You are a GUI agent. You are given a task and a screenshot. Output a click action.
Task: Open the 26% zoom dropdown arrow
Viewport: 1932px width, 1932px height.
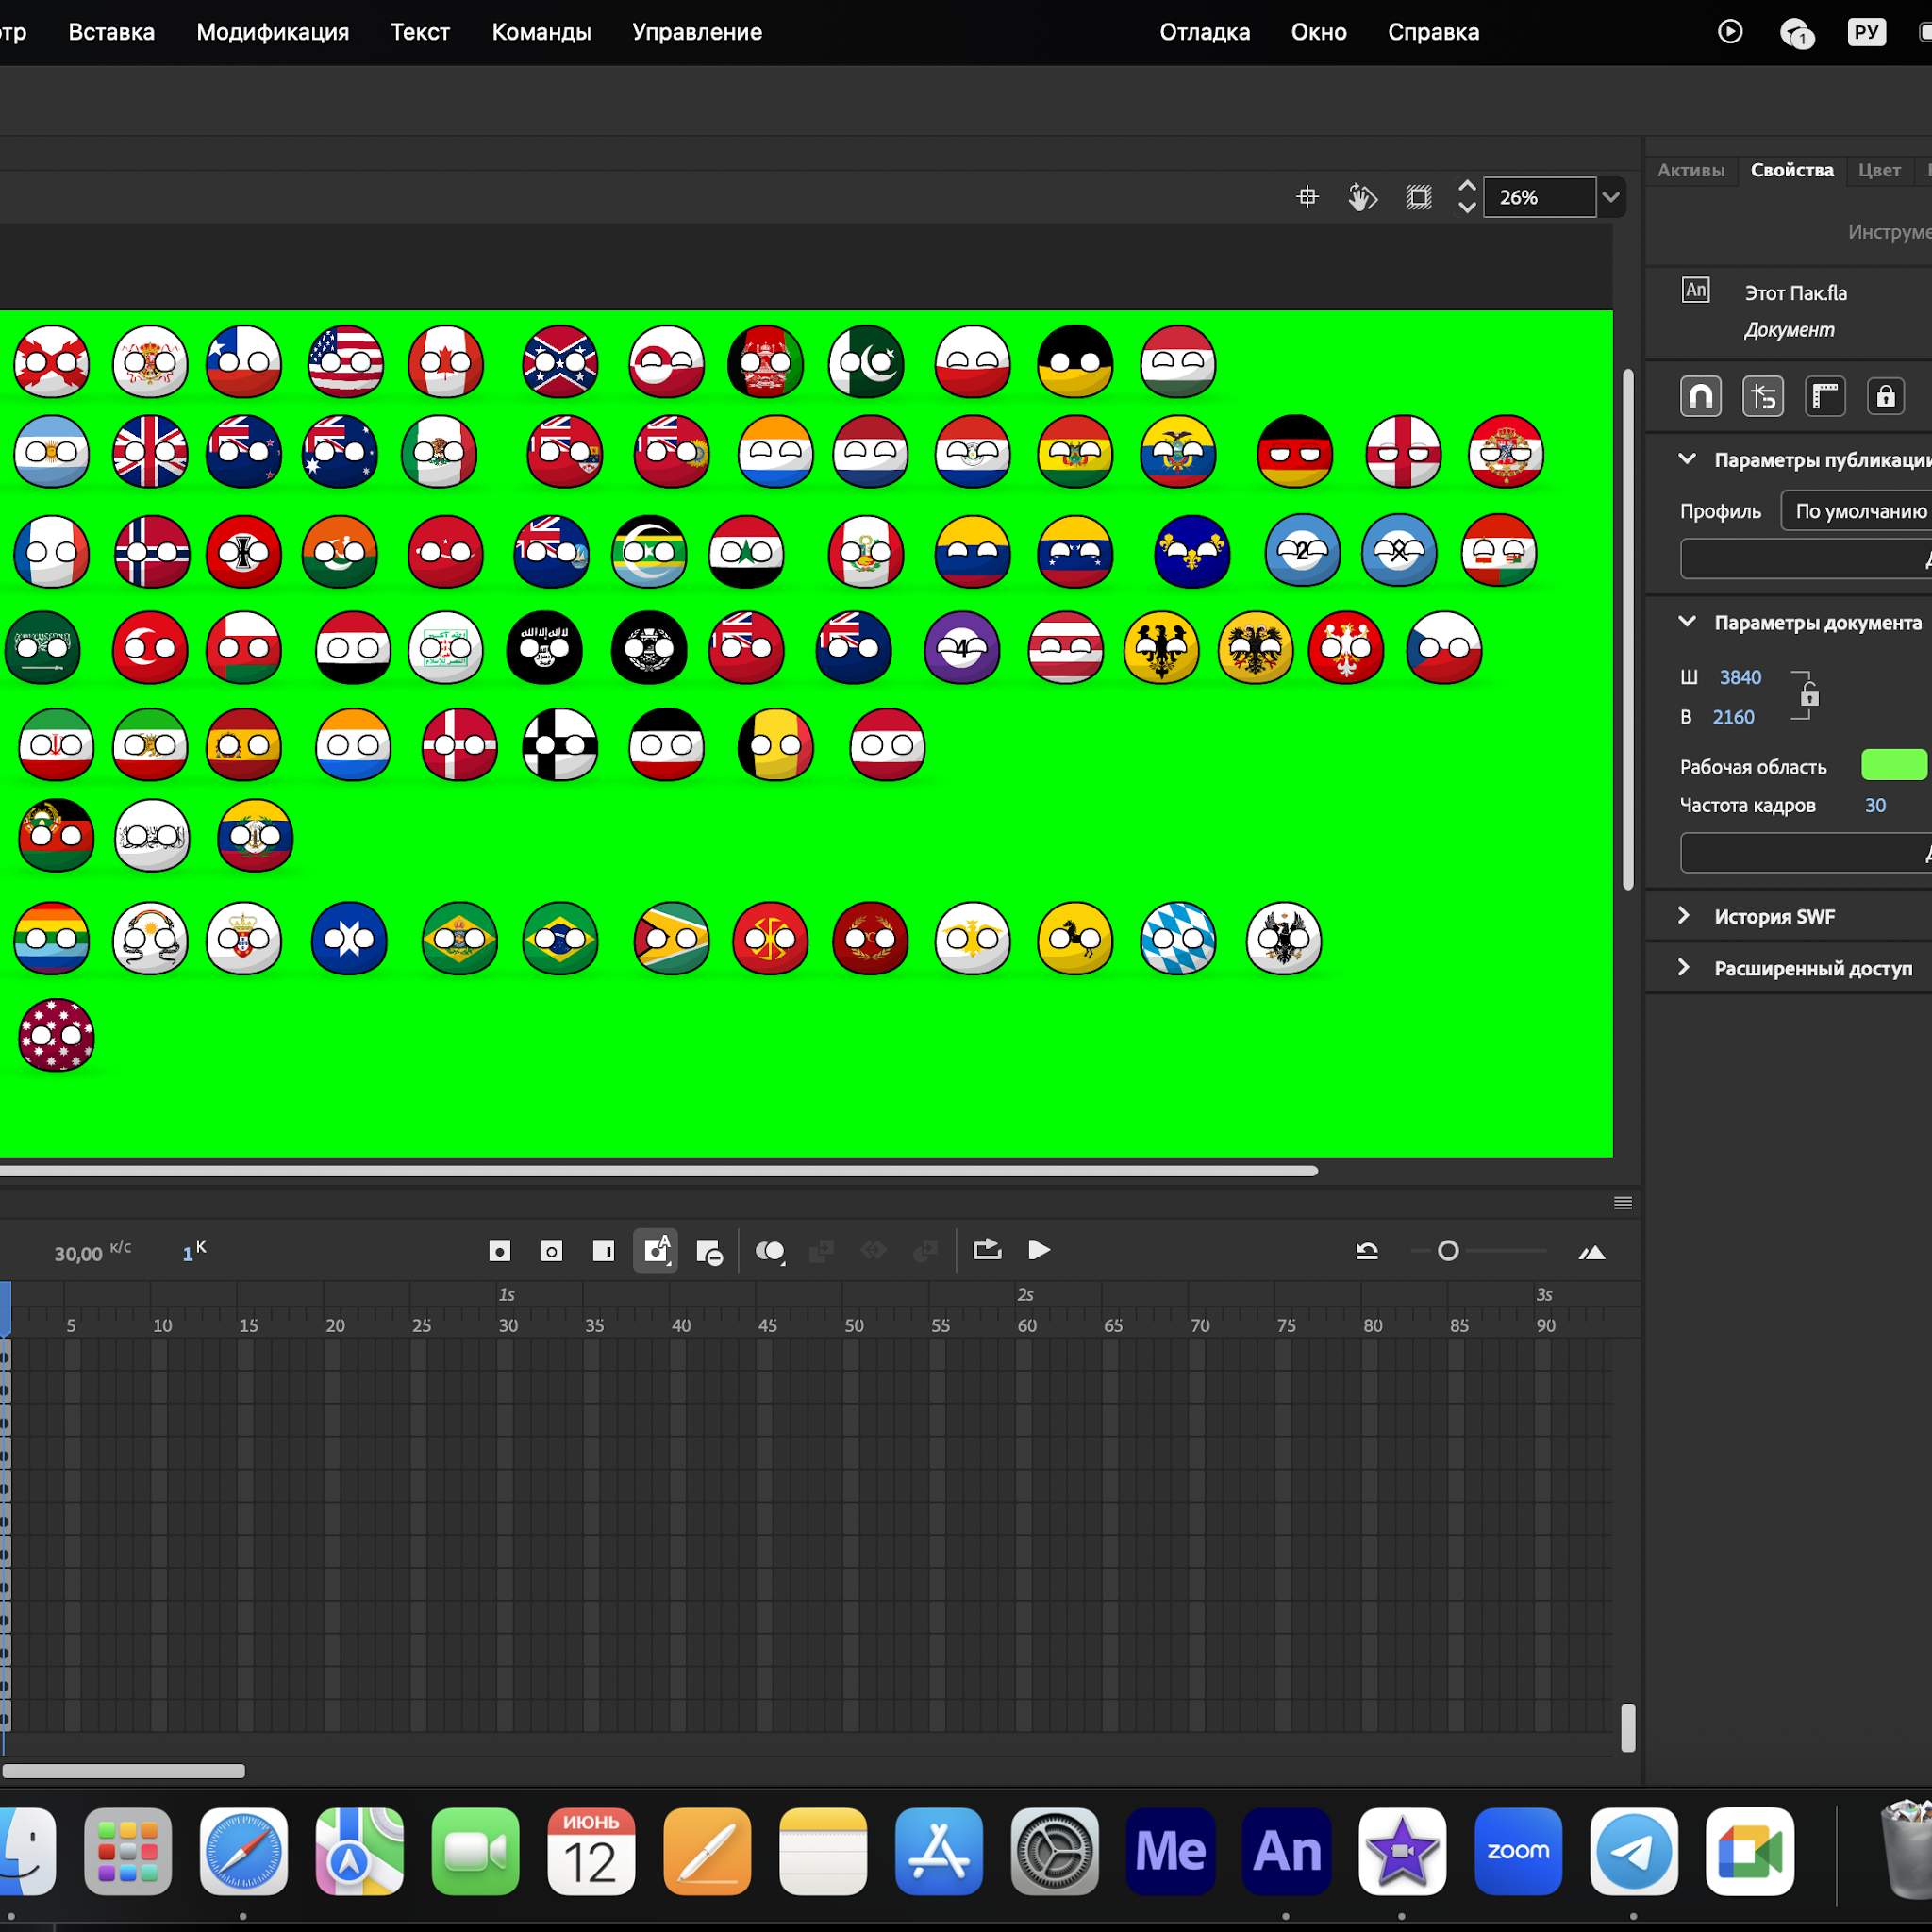(1610, 197)
